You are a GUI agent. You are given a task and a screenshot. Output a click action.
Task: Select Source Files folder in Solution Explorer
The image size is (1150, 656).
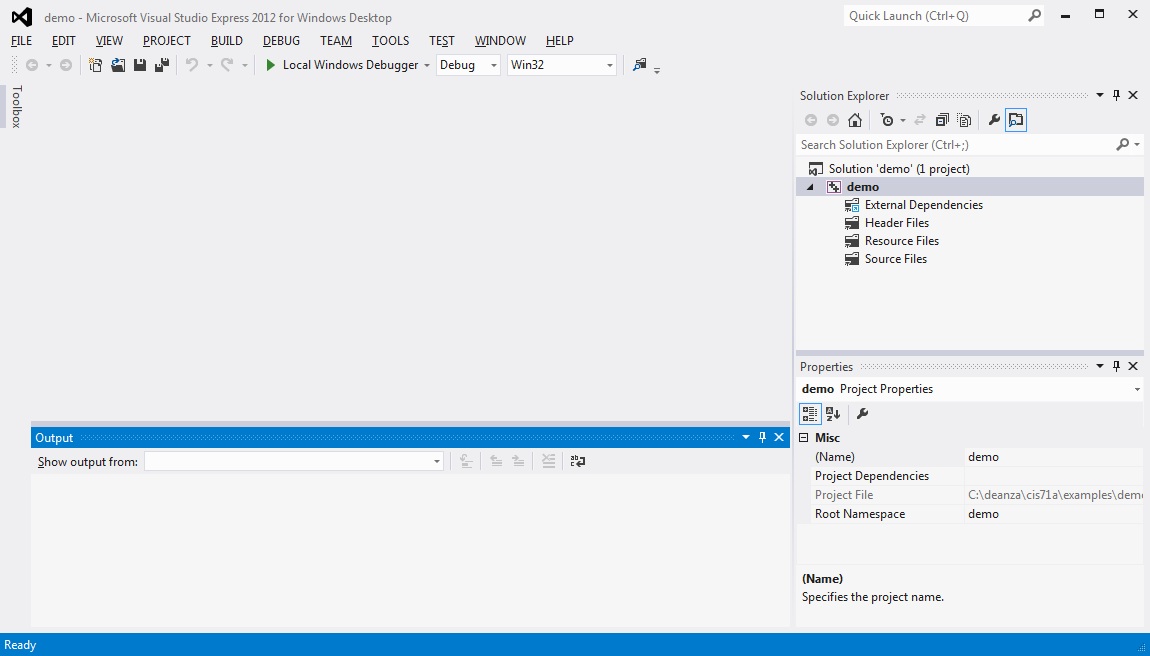(896, 259)
